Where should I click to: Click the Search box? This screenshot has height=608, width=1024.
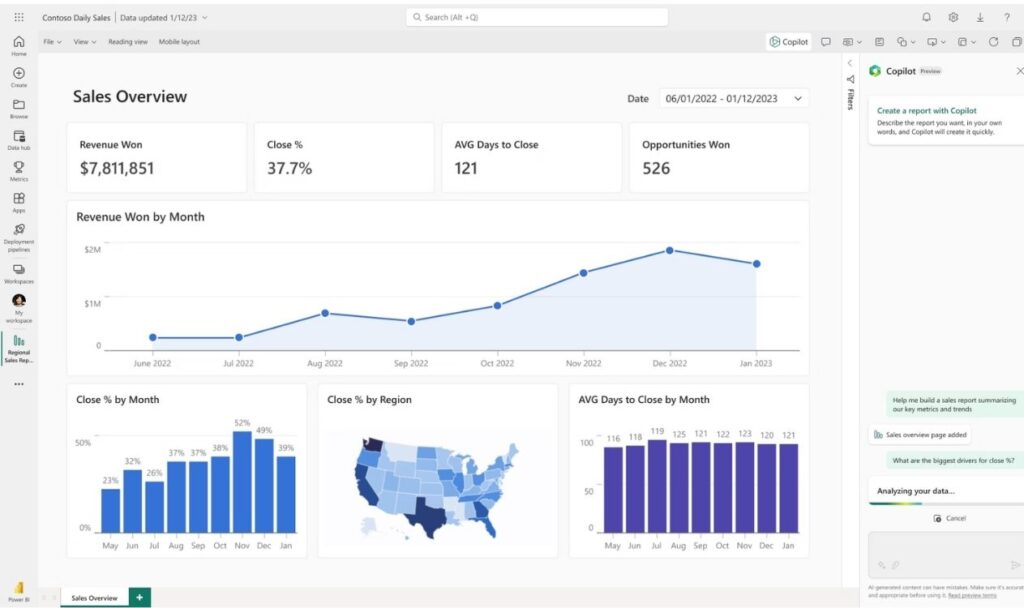[537, 17]
